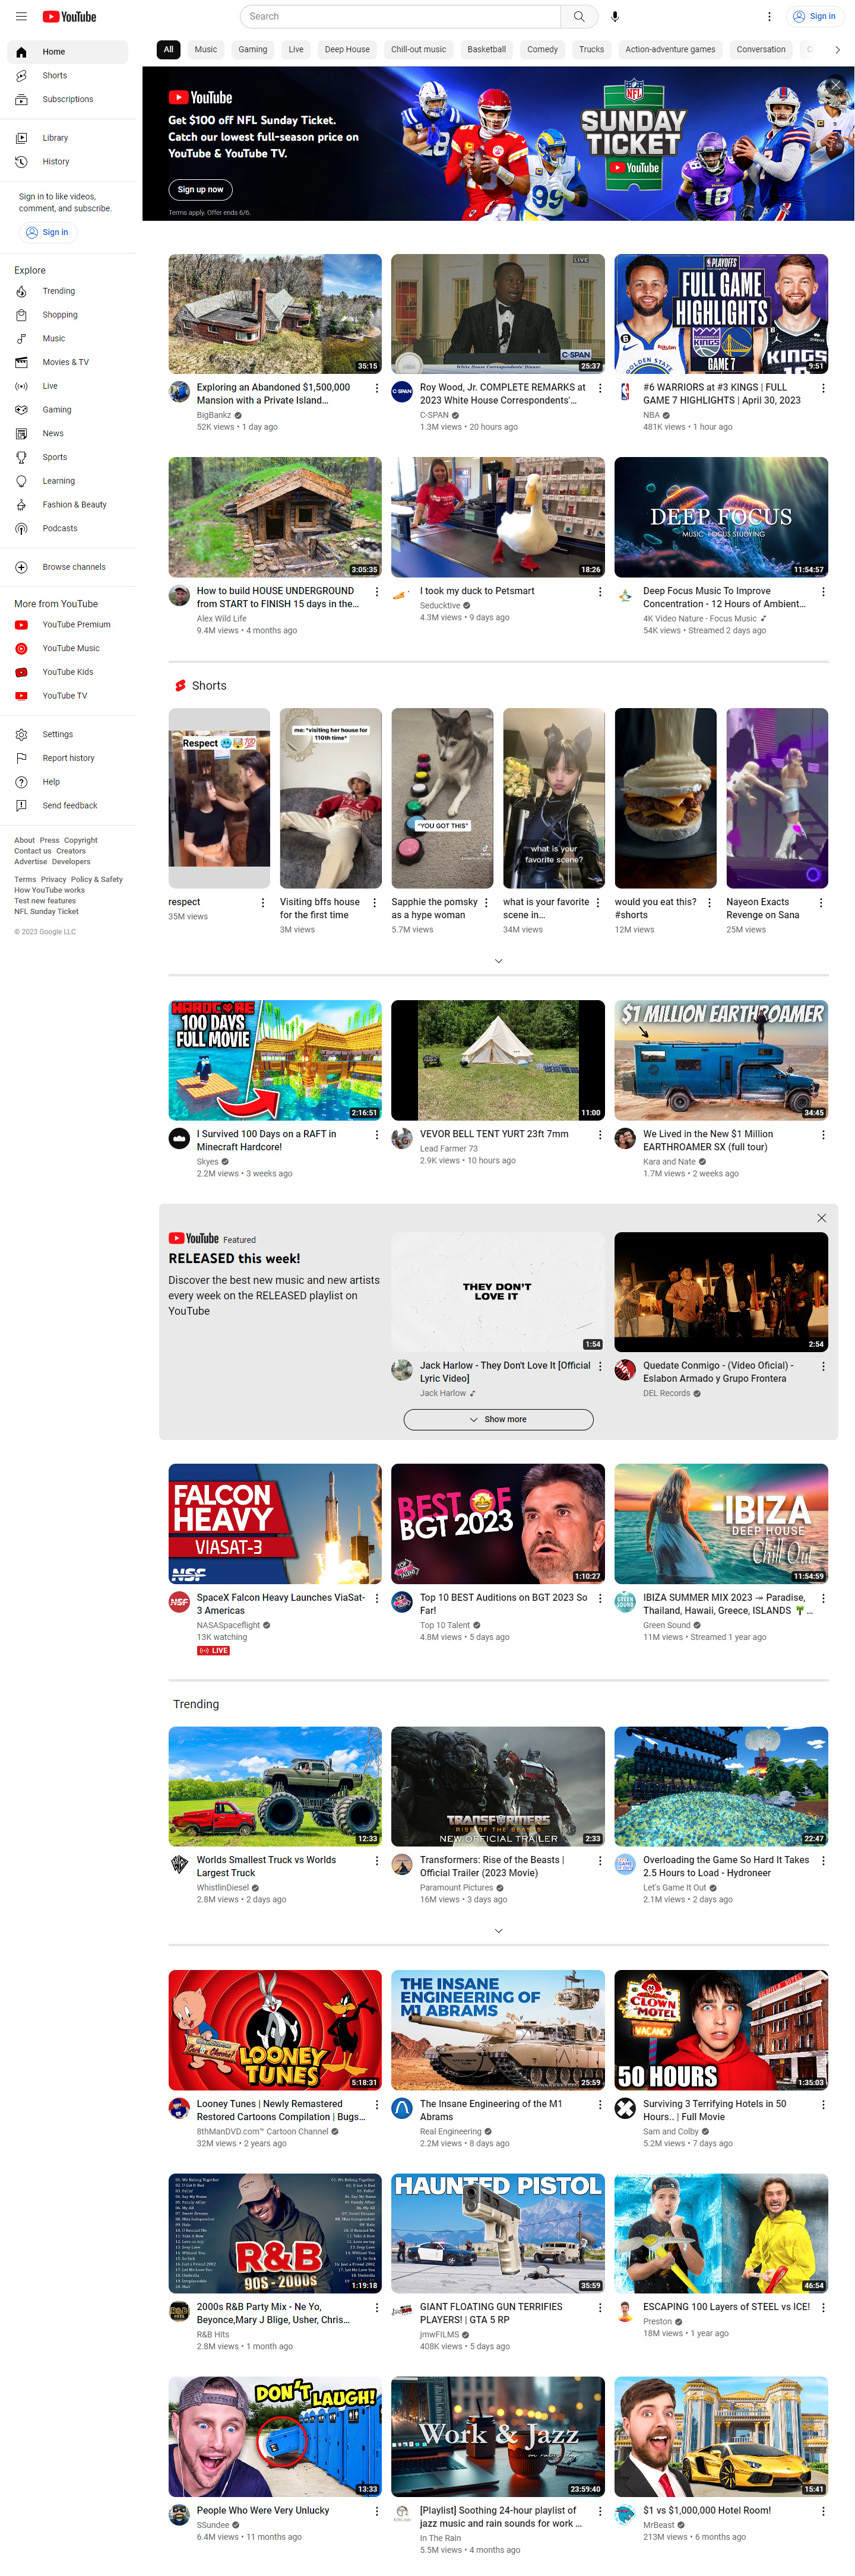Open options menu for Roy Wood Jr. video
This screenshot has width=855, height=2576.
600,388
